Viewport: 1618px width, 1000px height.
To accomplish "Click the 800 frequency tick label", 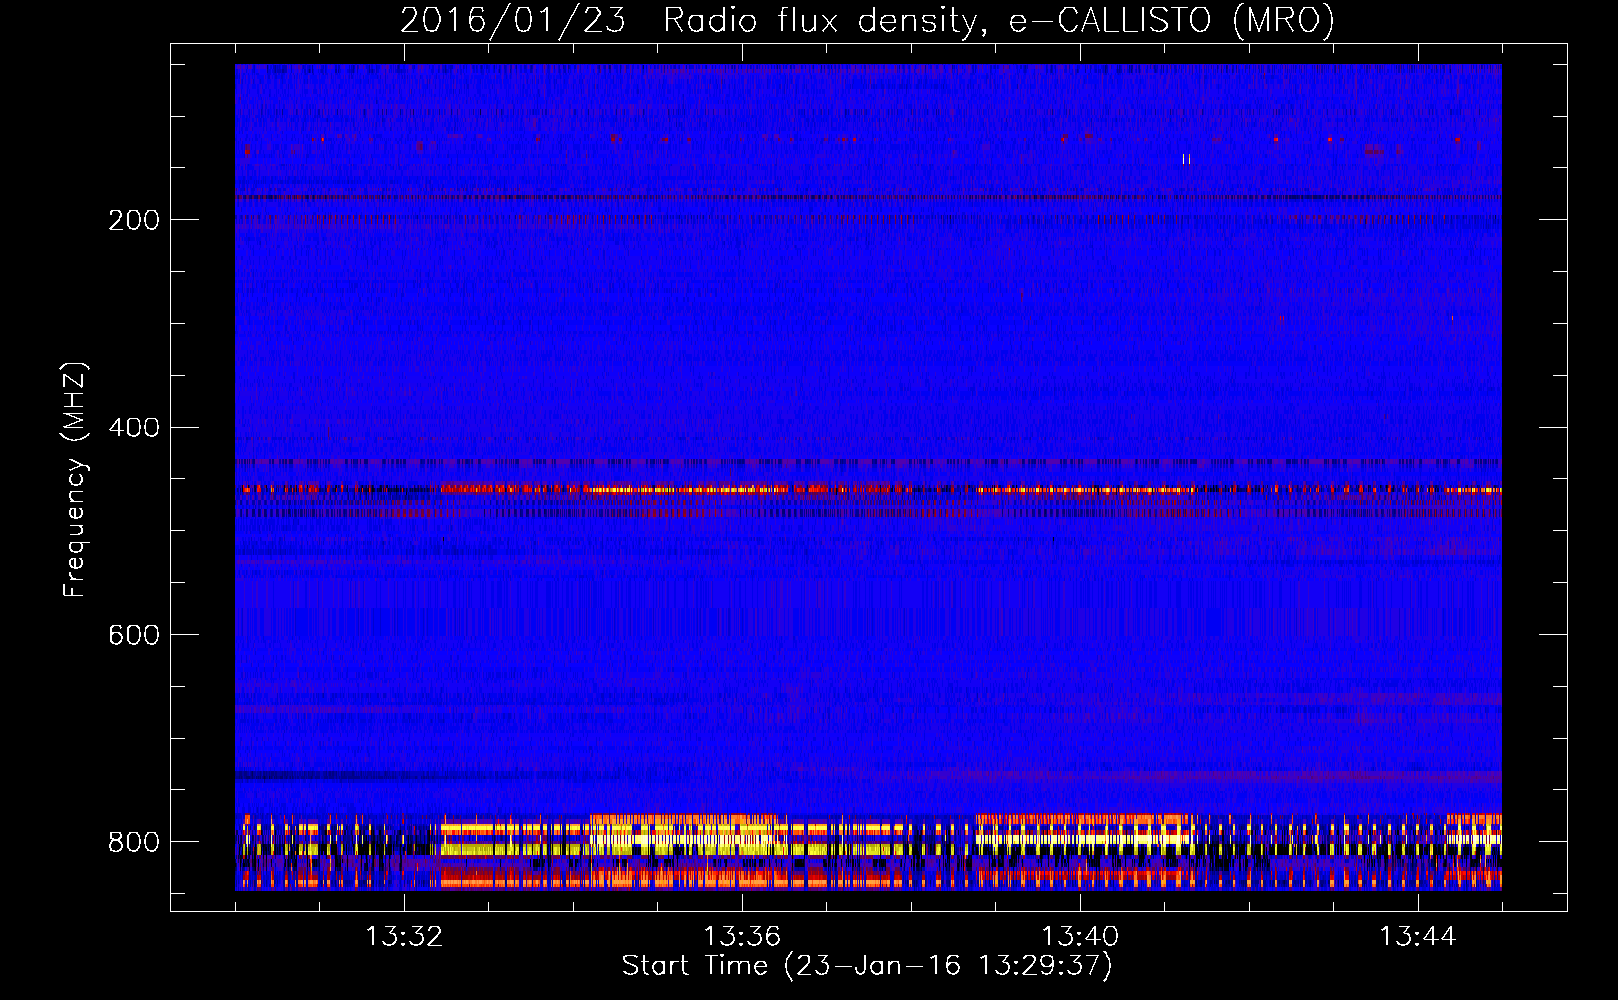I will click(x=134, y=843).
